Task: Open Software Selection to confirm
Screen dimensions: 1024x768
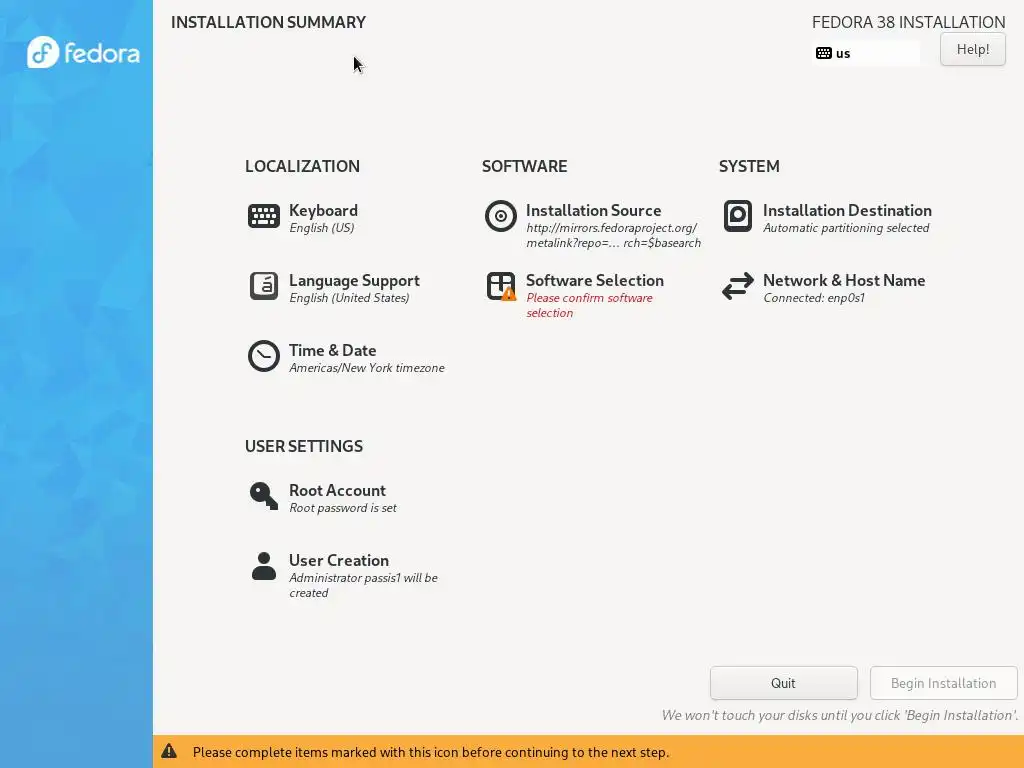Action: tap(595, 280)
